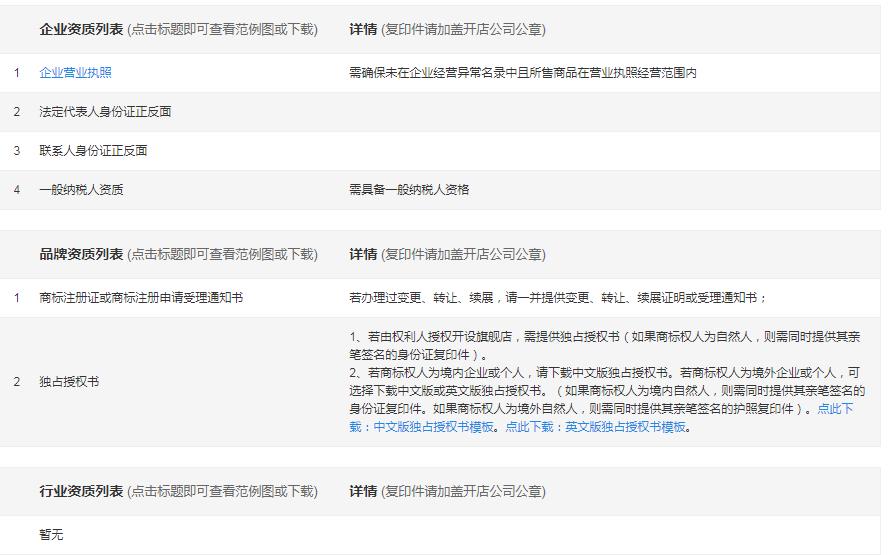Click 详情 header in 行业资质列表 table
The width and height of the screenshot is (888, 555).
tap(363, 492)
